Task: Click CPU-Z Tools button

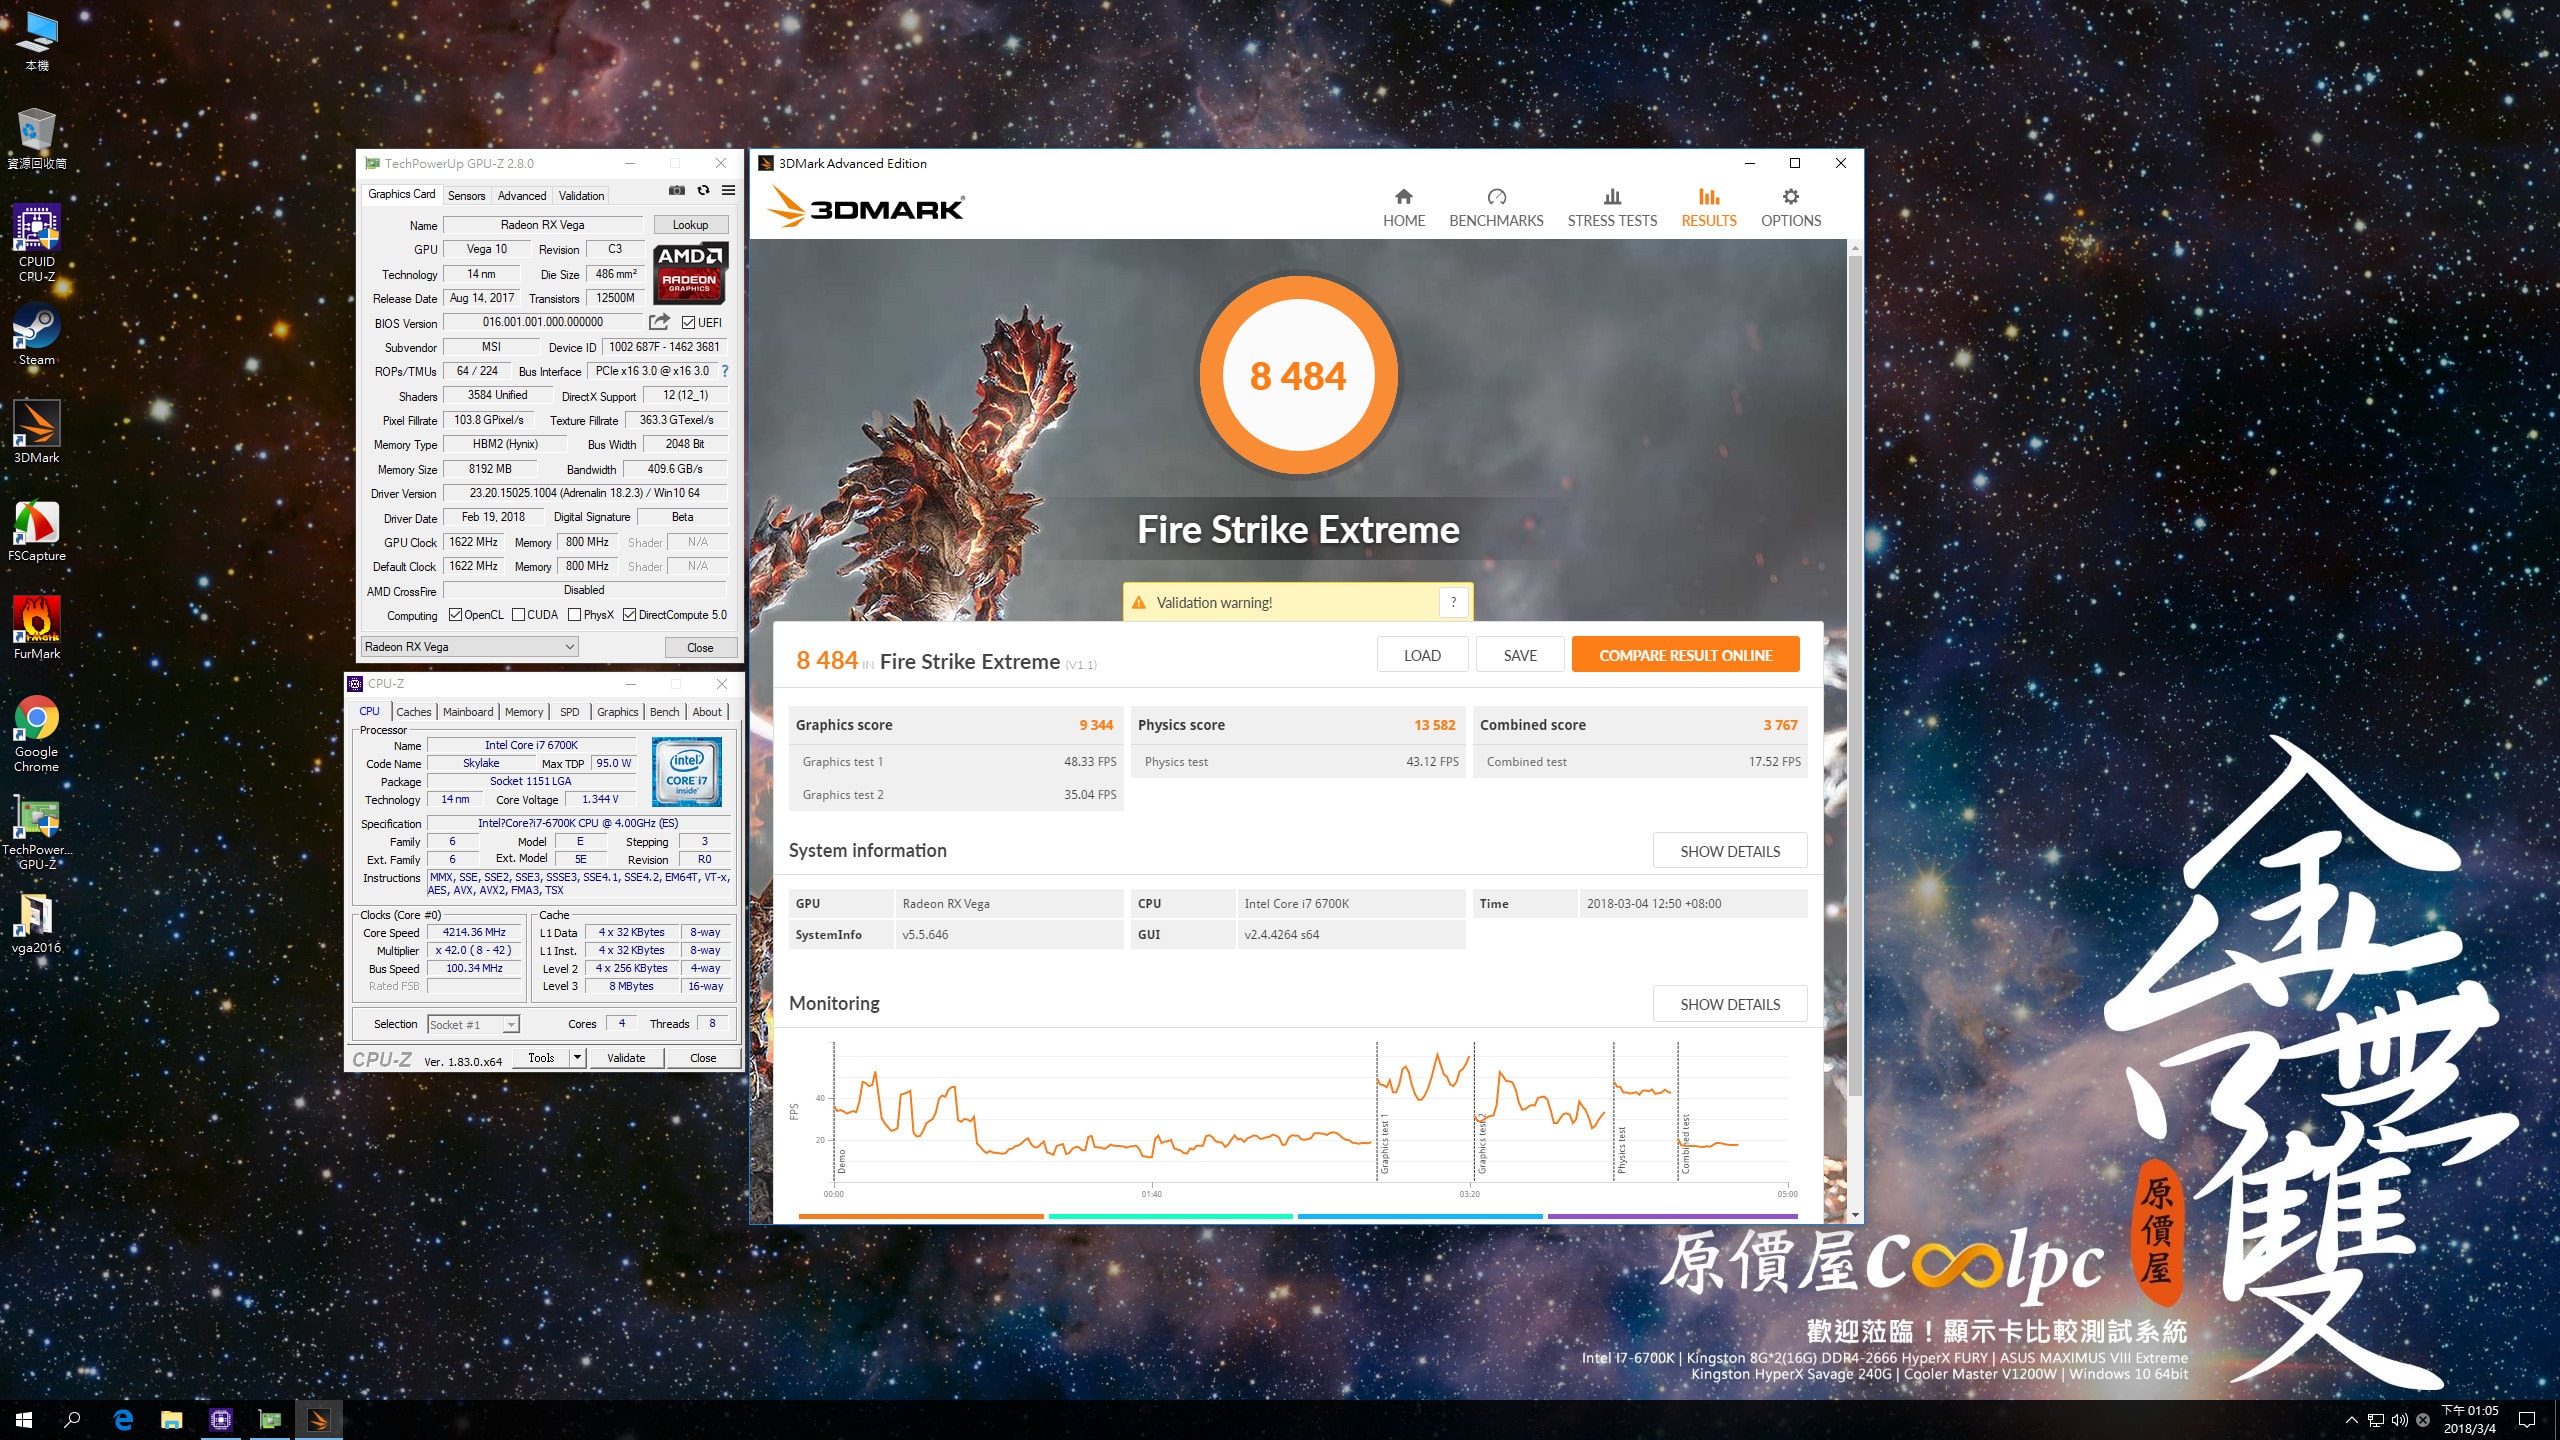Action: click(x=541, y=1057)
